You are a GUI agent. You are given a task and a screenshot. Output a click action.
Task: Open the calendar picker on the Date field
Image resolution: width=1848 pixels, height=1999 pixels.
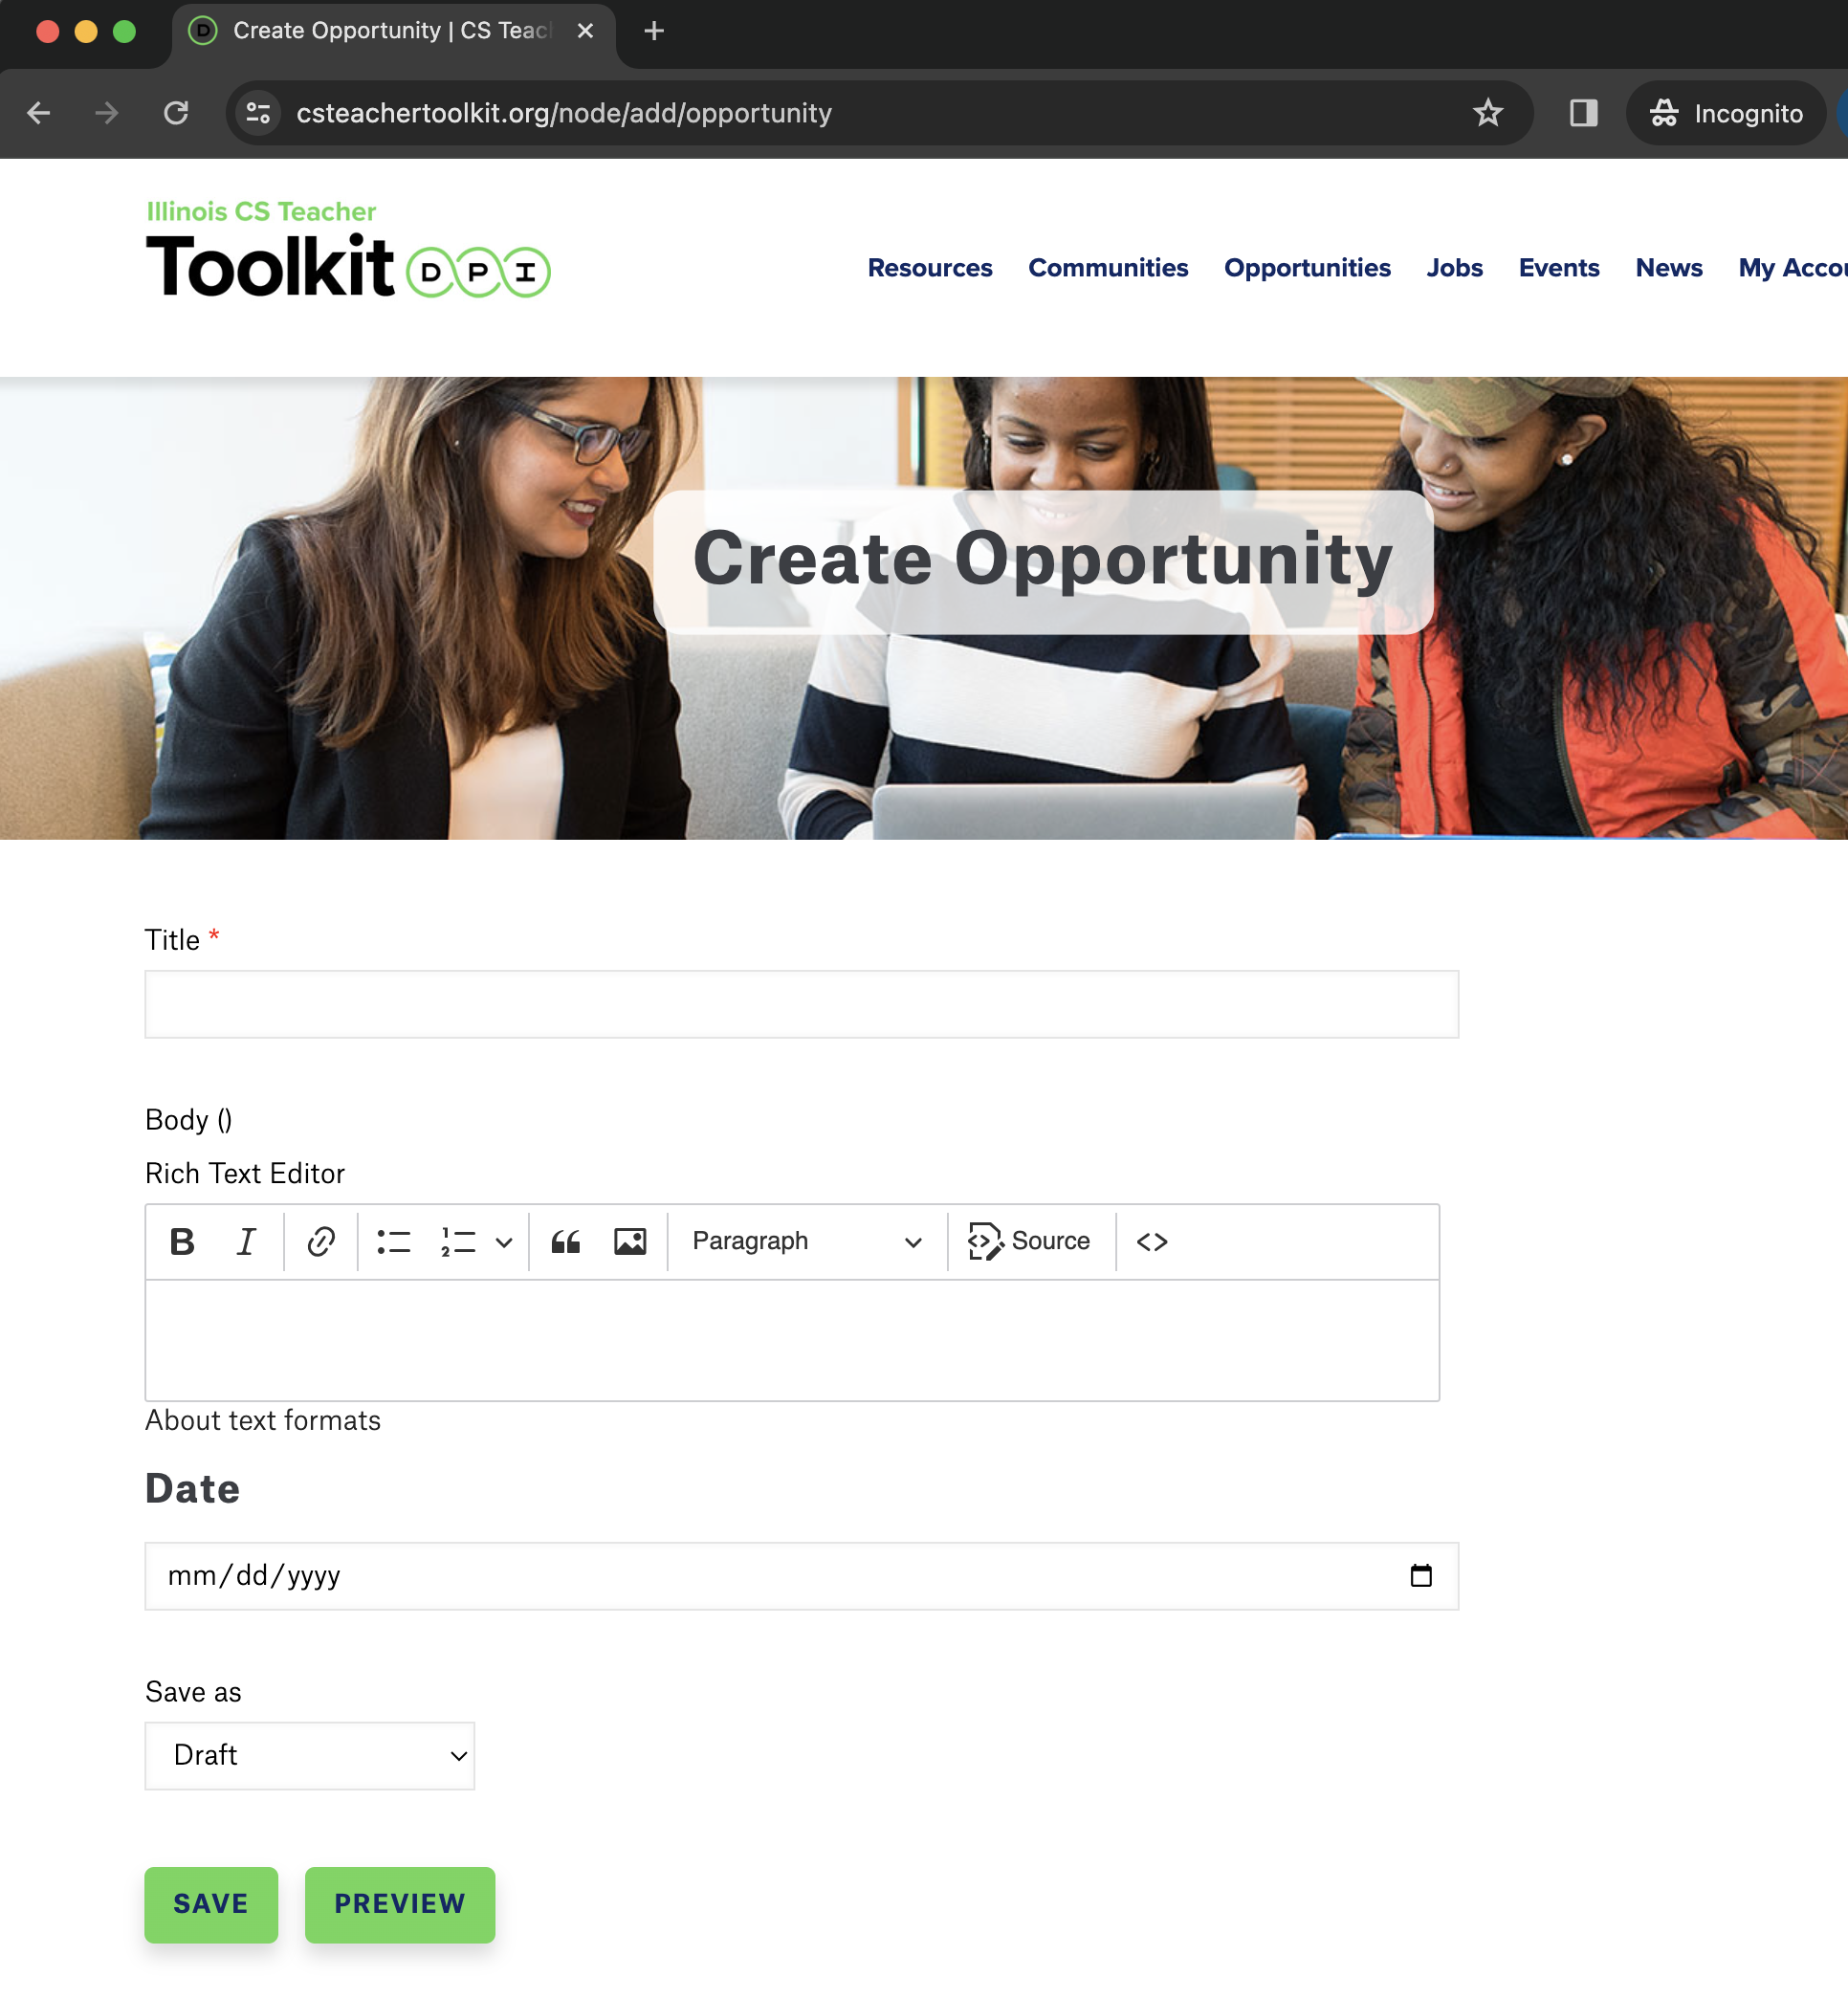(1421, 1575)
